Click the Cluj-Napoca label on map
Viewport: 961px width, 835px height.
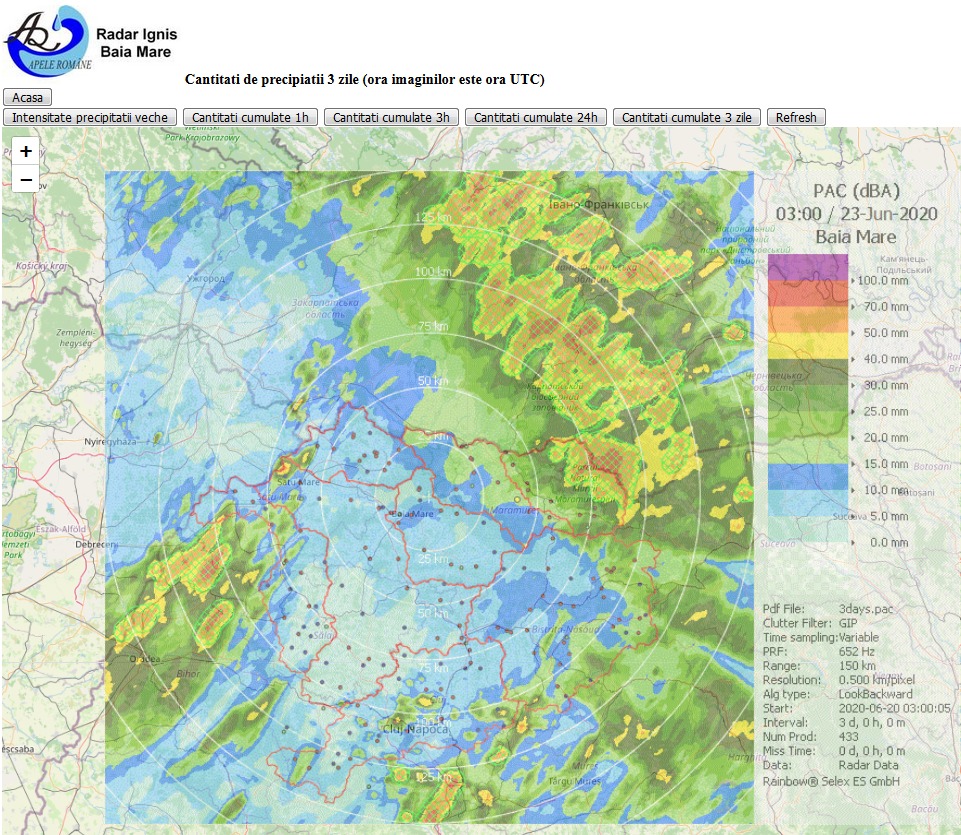(x=415, y=729)
